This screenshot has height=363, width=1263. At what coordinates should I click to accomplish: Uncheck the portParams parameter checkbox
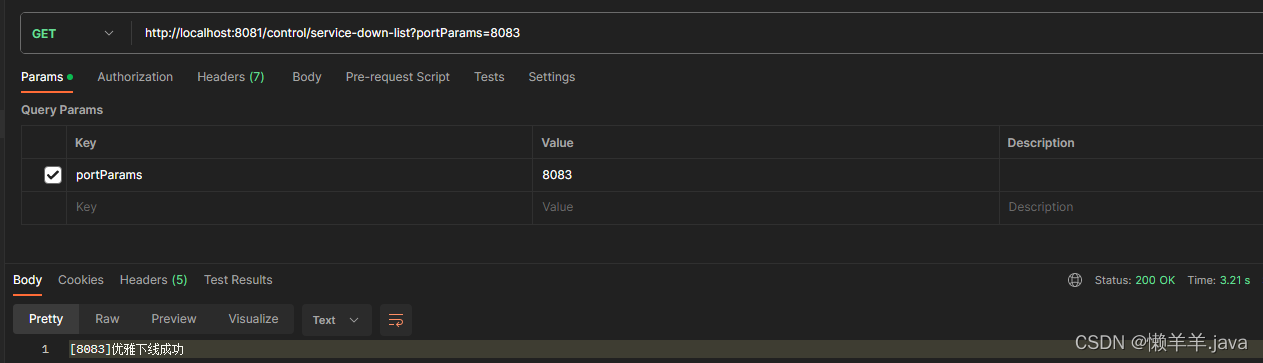point(53,175)
